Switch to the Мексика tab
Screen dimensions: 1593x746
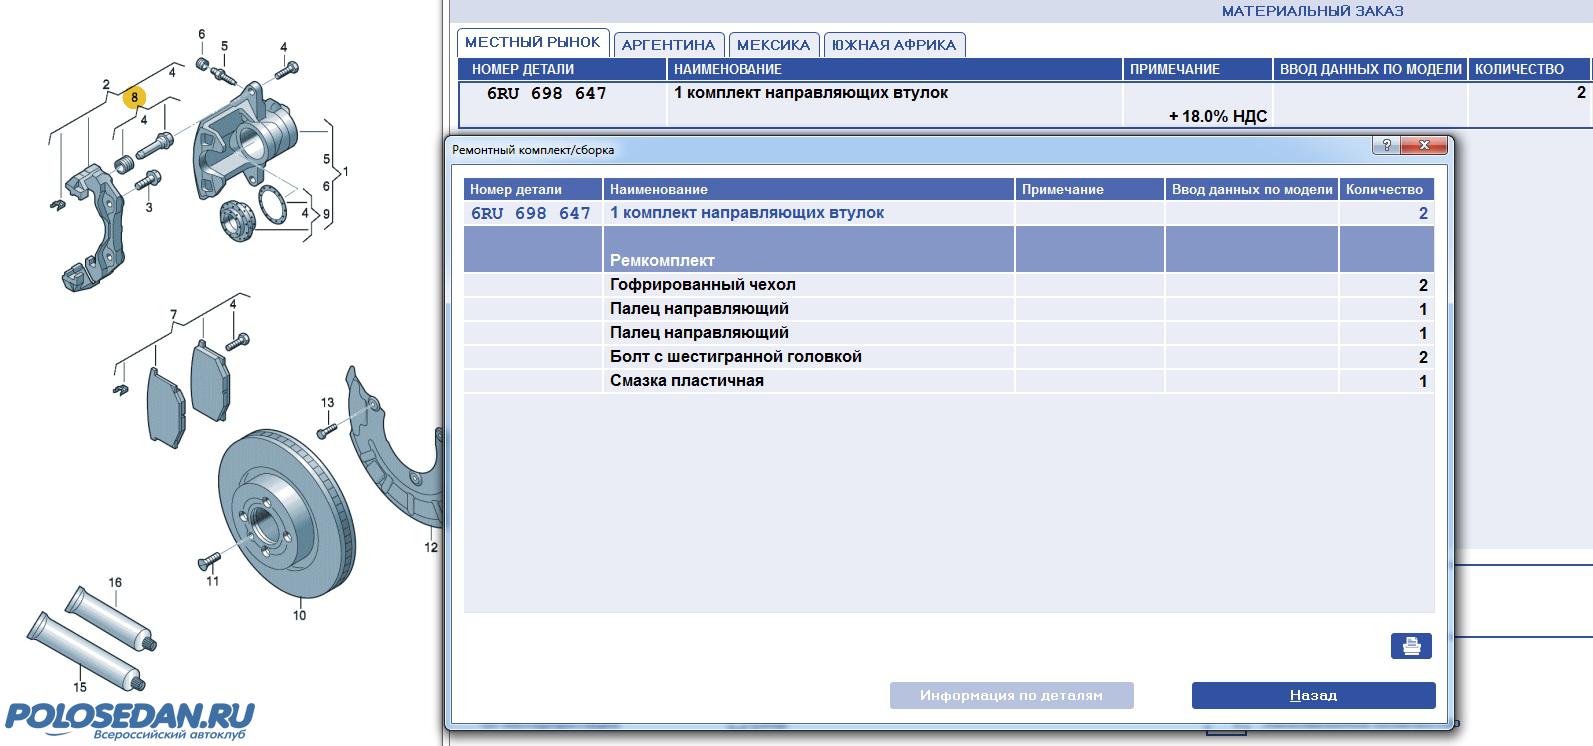(x=773, y=45)
